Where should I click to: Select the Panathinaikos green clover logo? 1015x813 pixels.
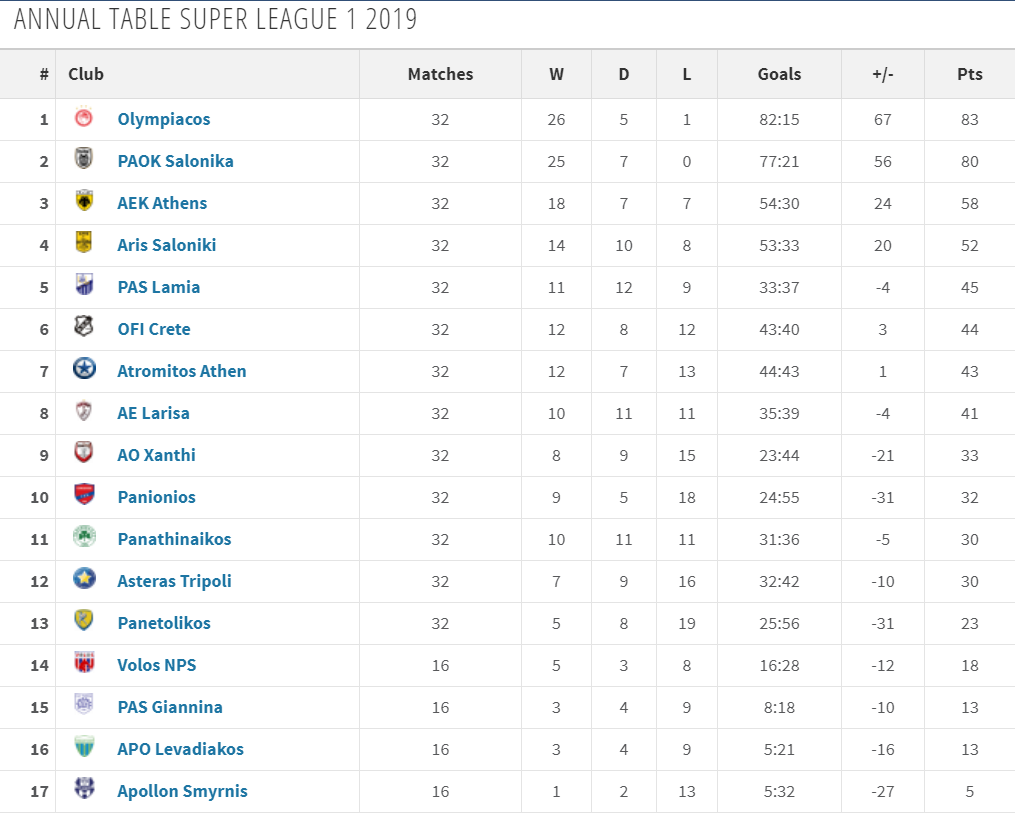84,537
